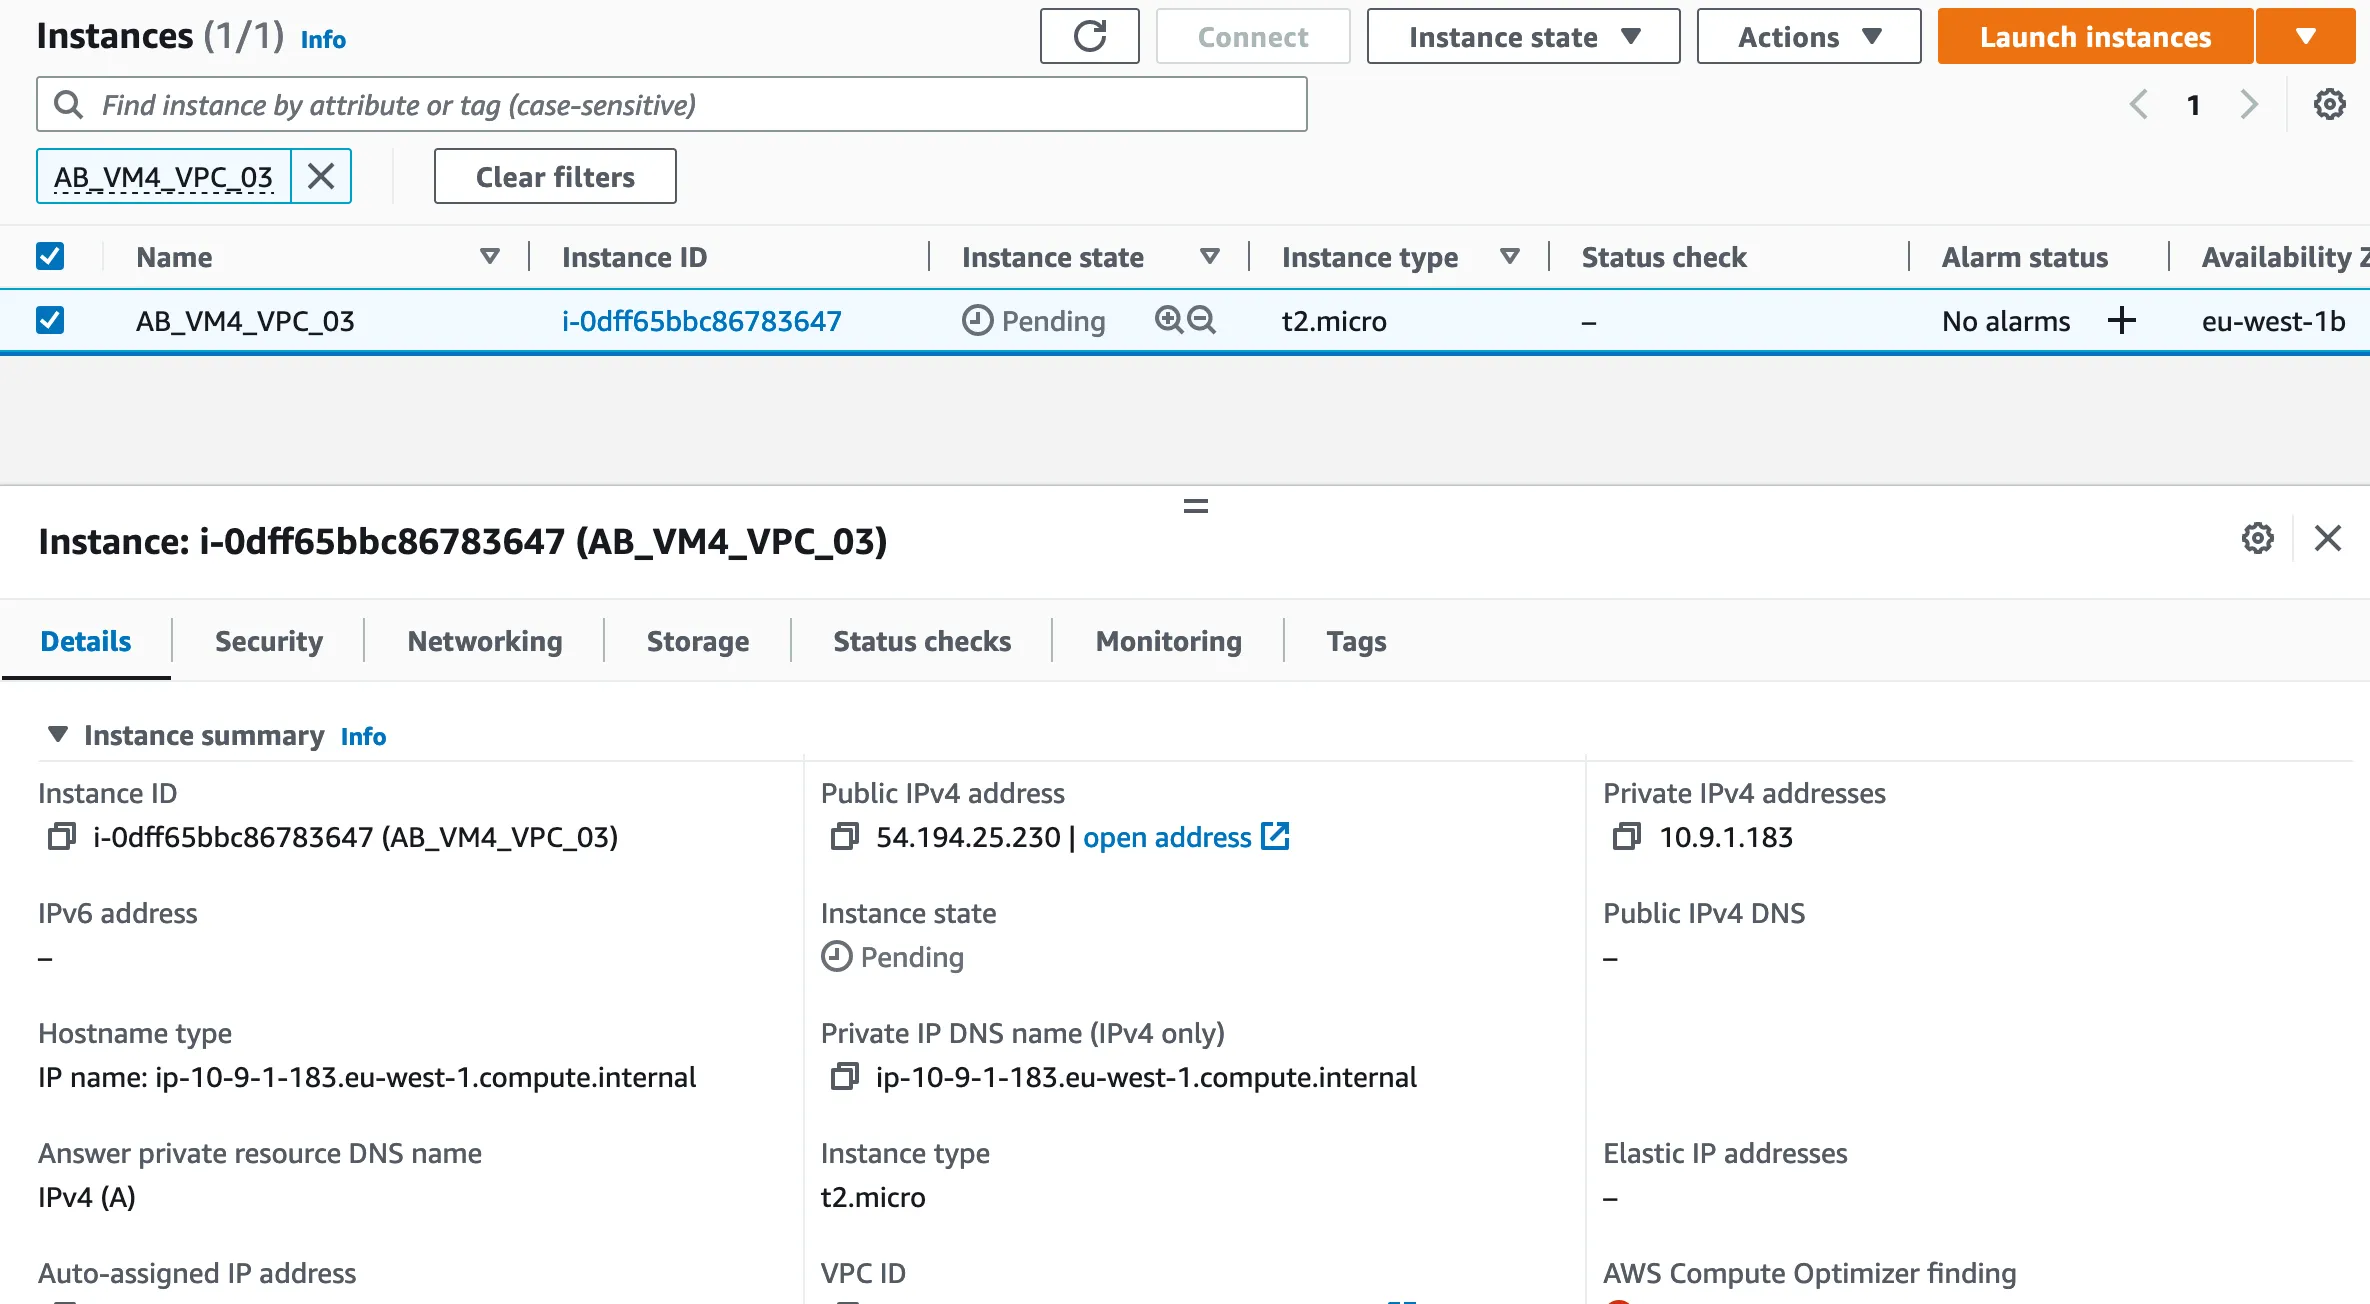2370x1304 pixels.
Task: Remove the AB_VM4_VPC_03 filter chip
Action: (321, 176)
